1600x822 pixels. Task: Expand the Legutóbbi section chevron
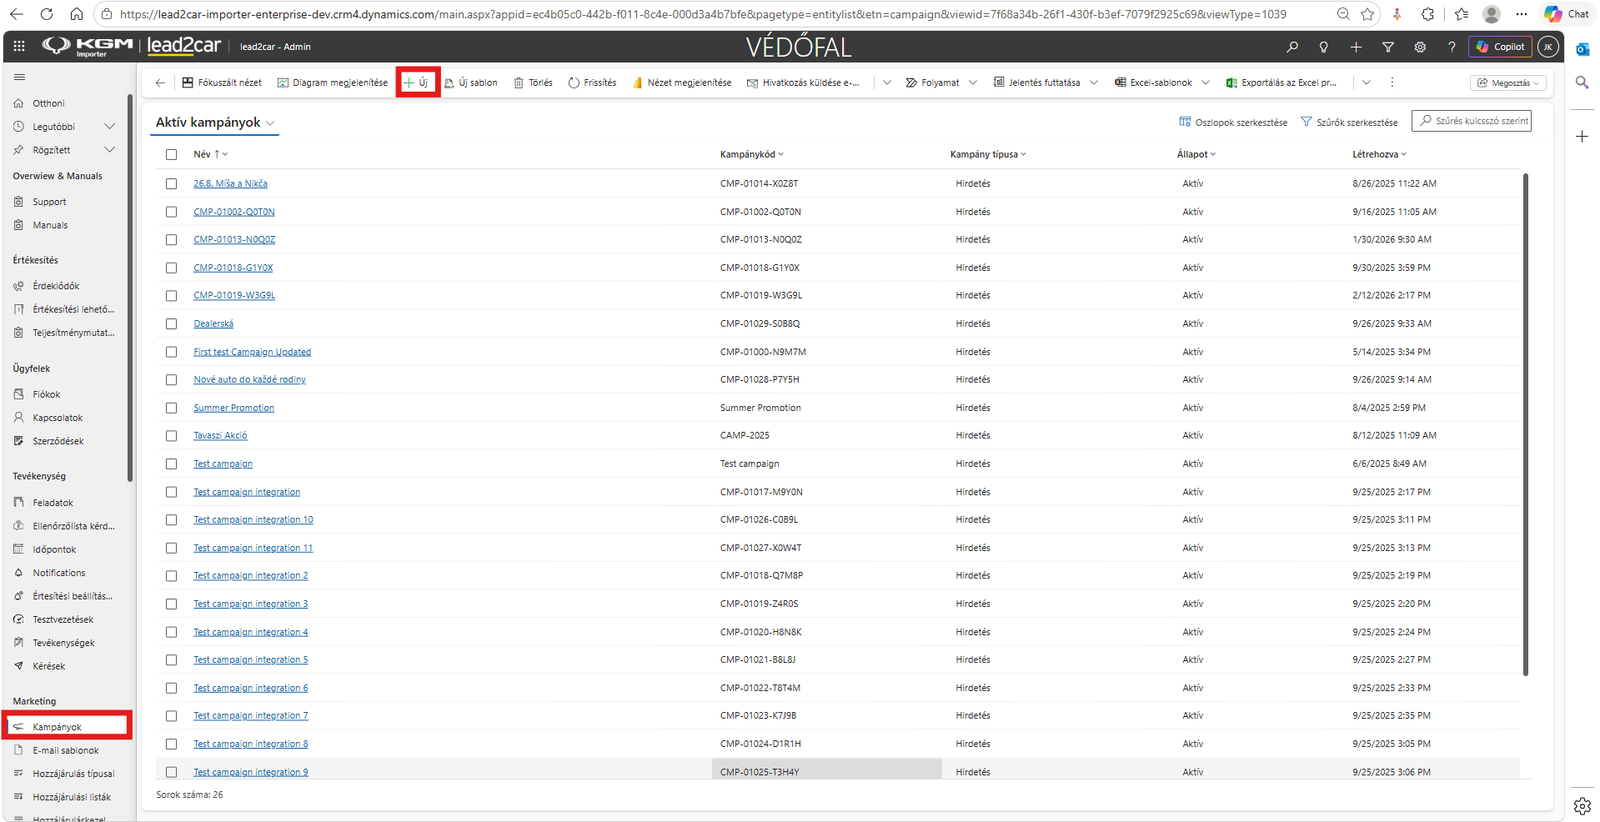click(x=110, y=127)
